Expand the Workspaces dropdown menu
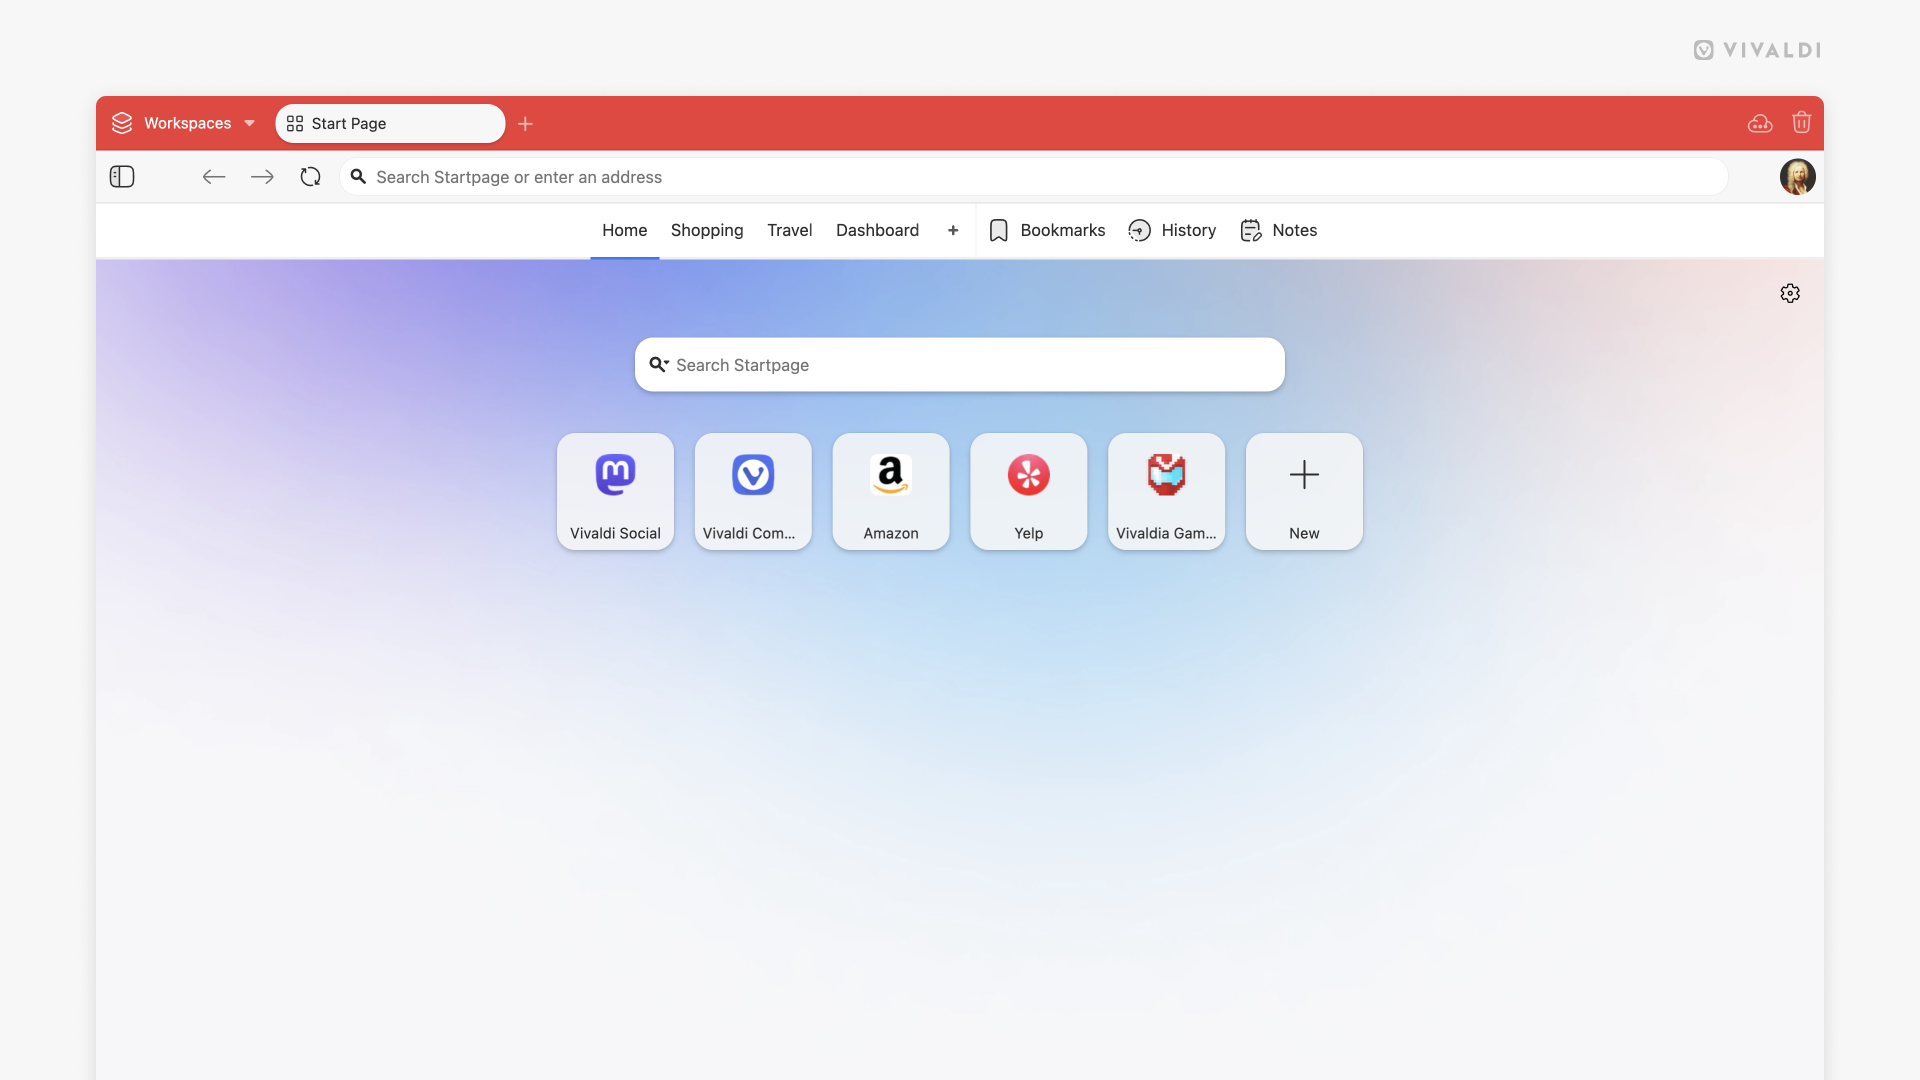Screen dimensions: 1920x1080 click(248, 123)
